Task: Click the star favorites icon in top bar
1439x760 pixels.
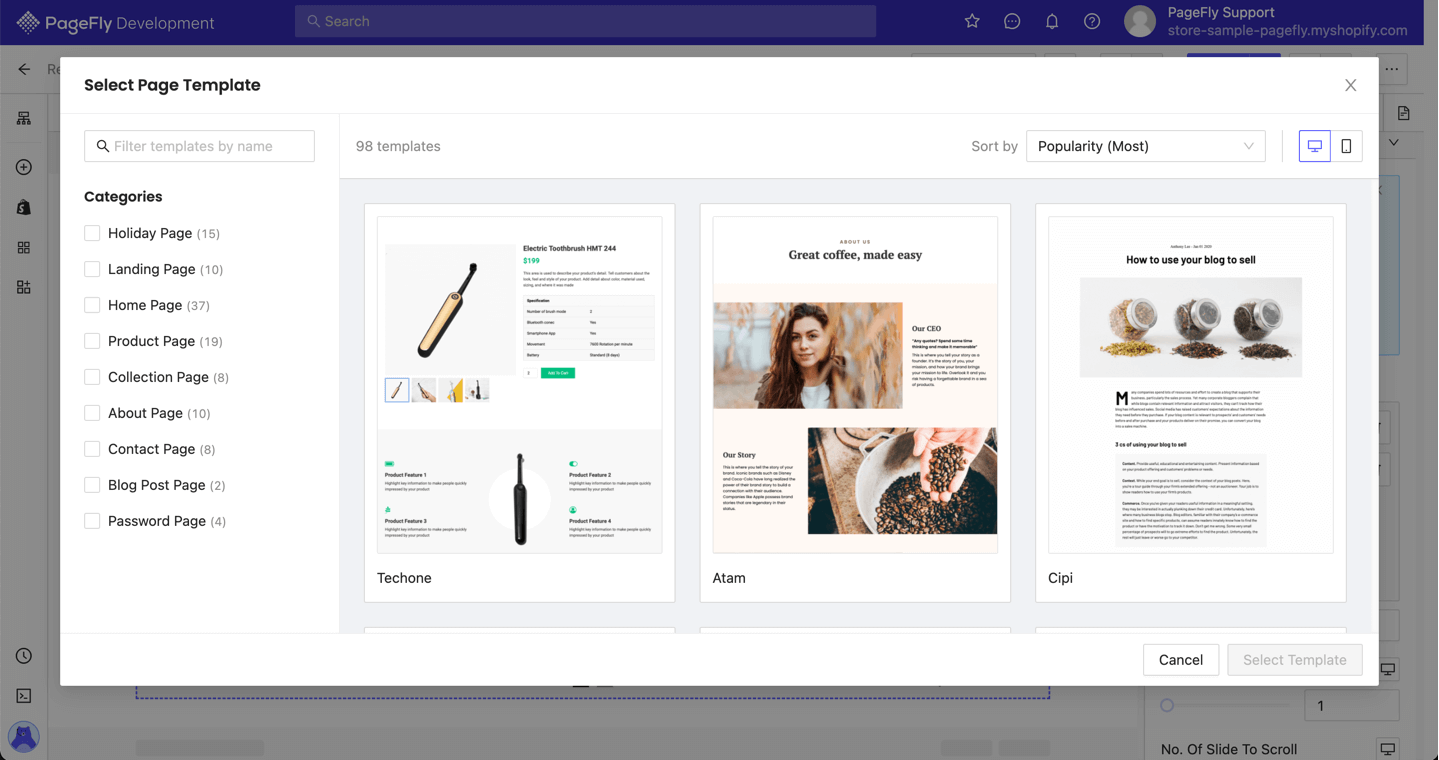Action: click(x=972, y=21)
